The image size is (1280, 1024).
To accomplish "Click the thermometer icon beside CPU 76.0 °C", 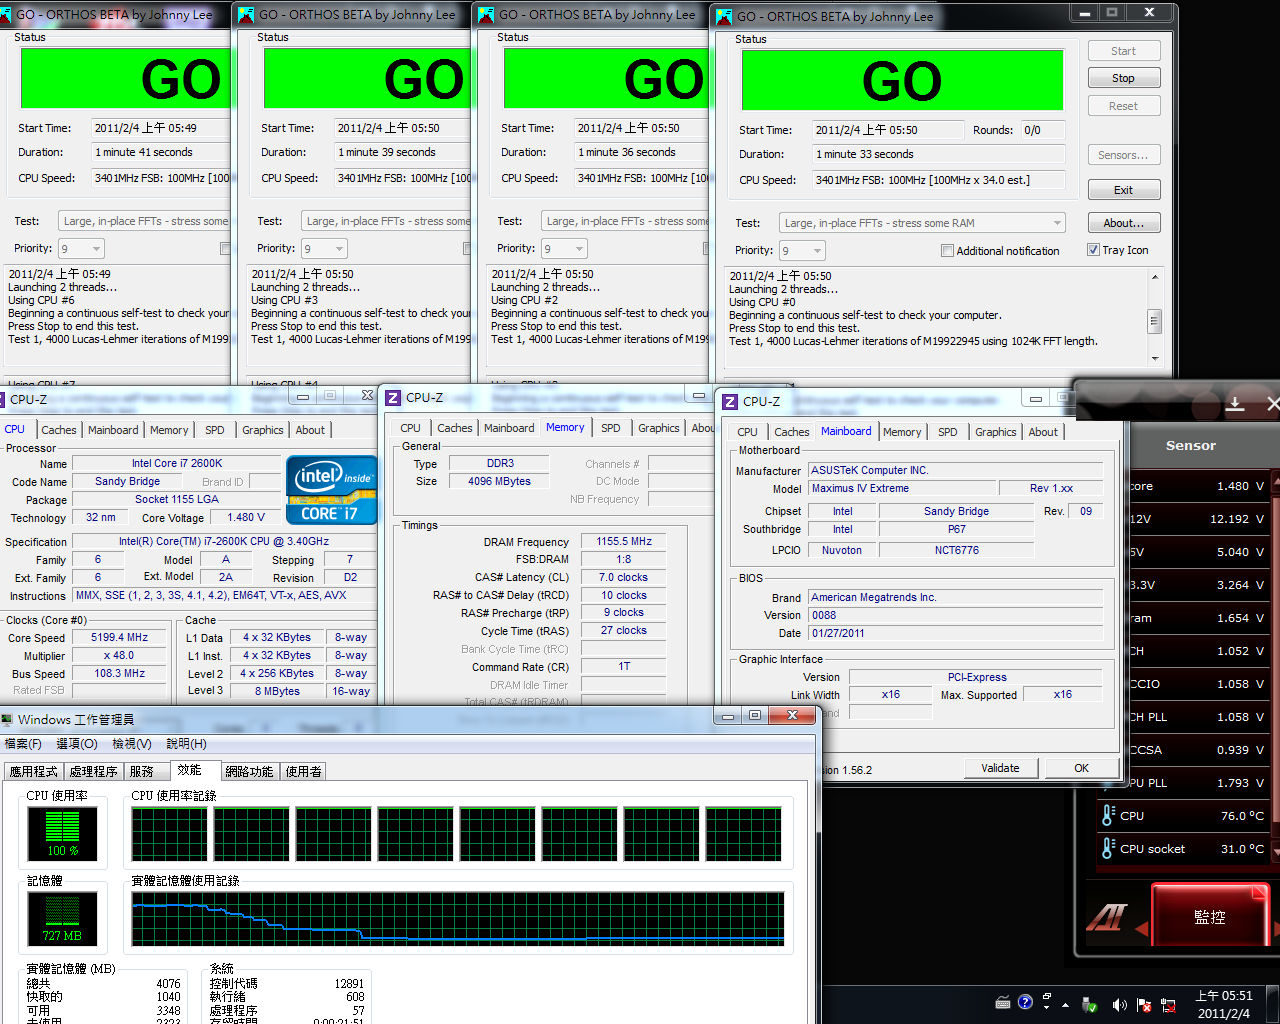I will pyautogui.click(x=1108, y=815).
